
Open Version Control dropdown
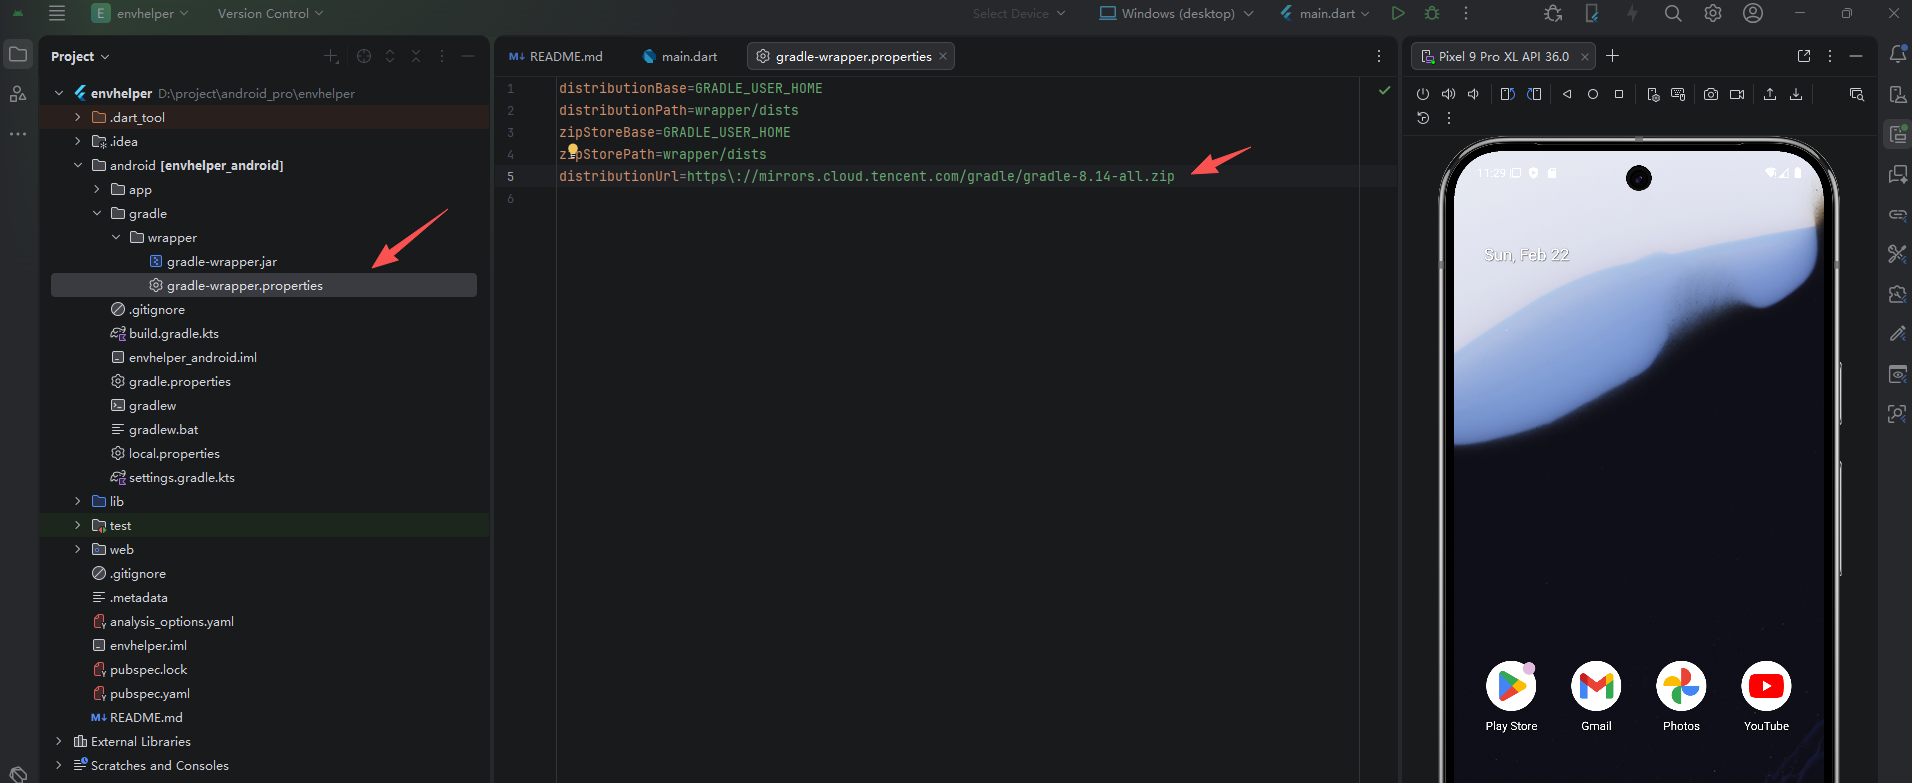[270, 13]
